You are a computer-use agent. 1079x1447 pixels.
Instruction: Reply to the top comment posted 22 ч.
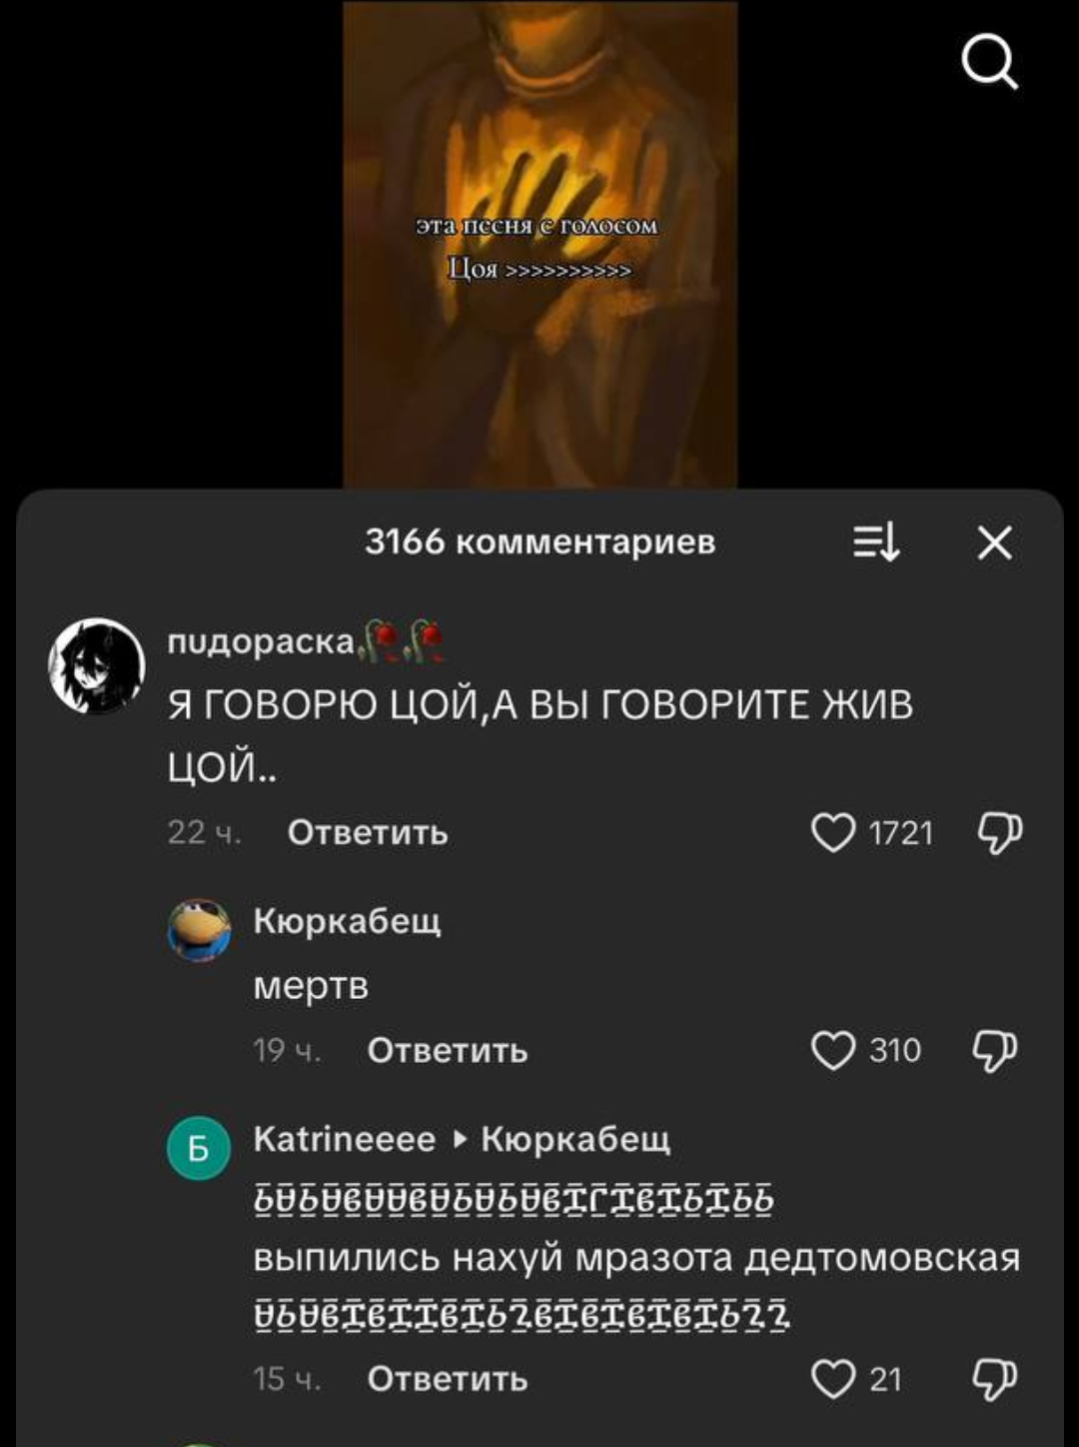point(367,832)
